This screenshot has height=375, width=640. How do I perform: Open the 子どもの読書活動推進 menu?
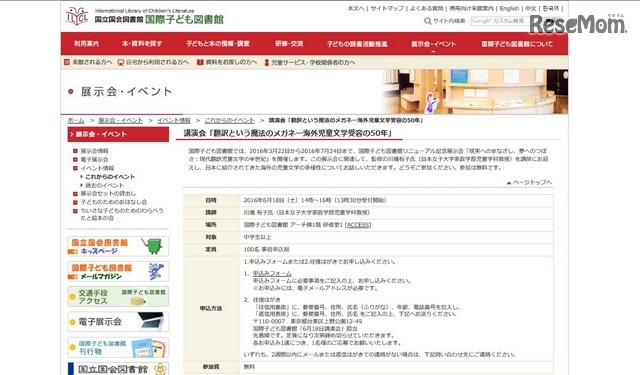pyautogui.click(x=357, y=44)
